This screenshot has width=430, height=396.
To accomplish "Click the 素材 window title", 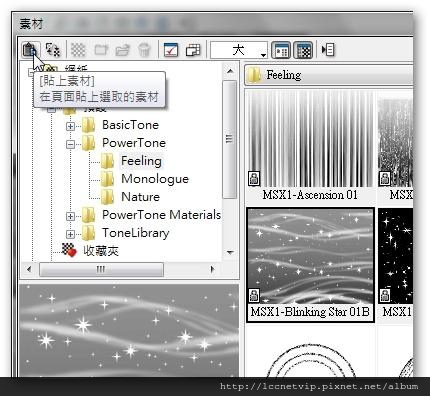I will (x=31, y=24).
